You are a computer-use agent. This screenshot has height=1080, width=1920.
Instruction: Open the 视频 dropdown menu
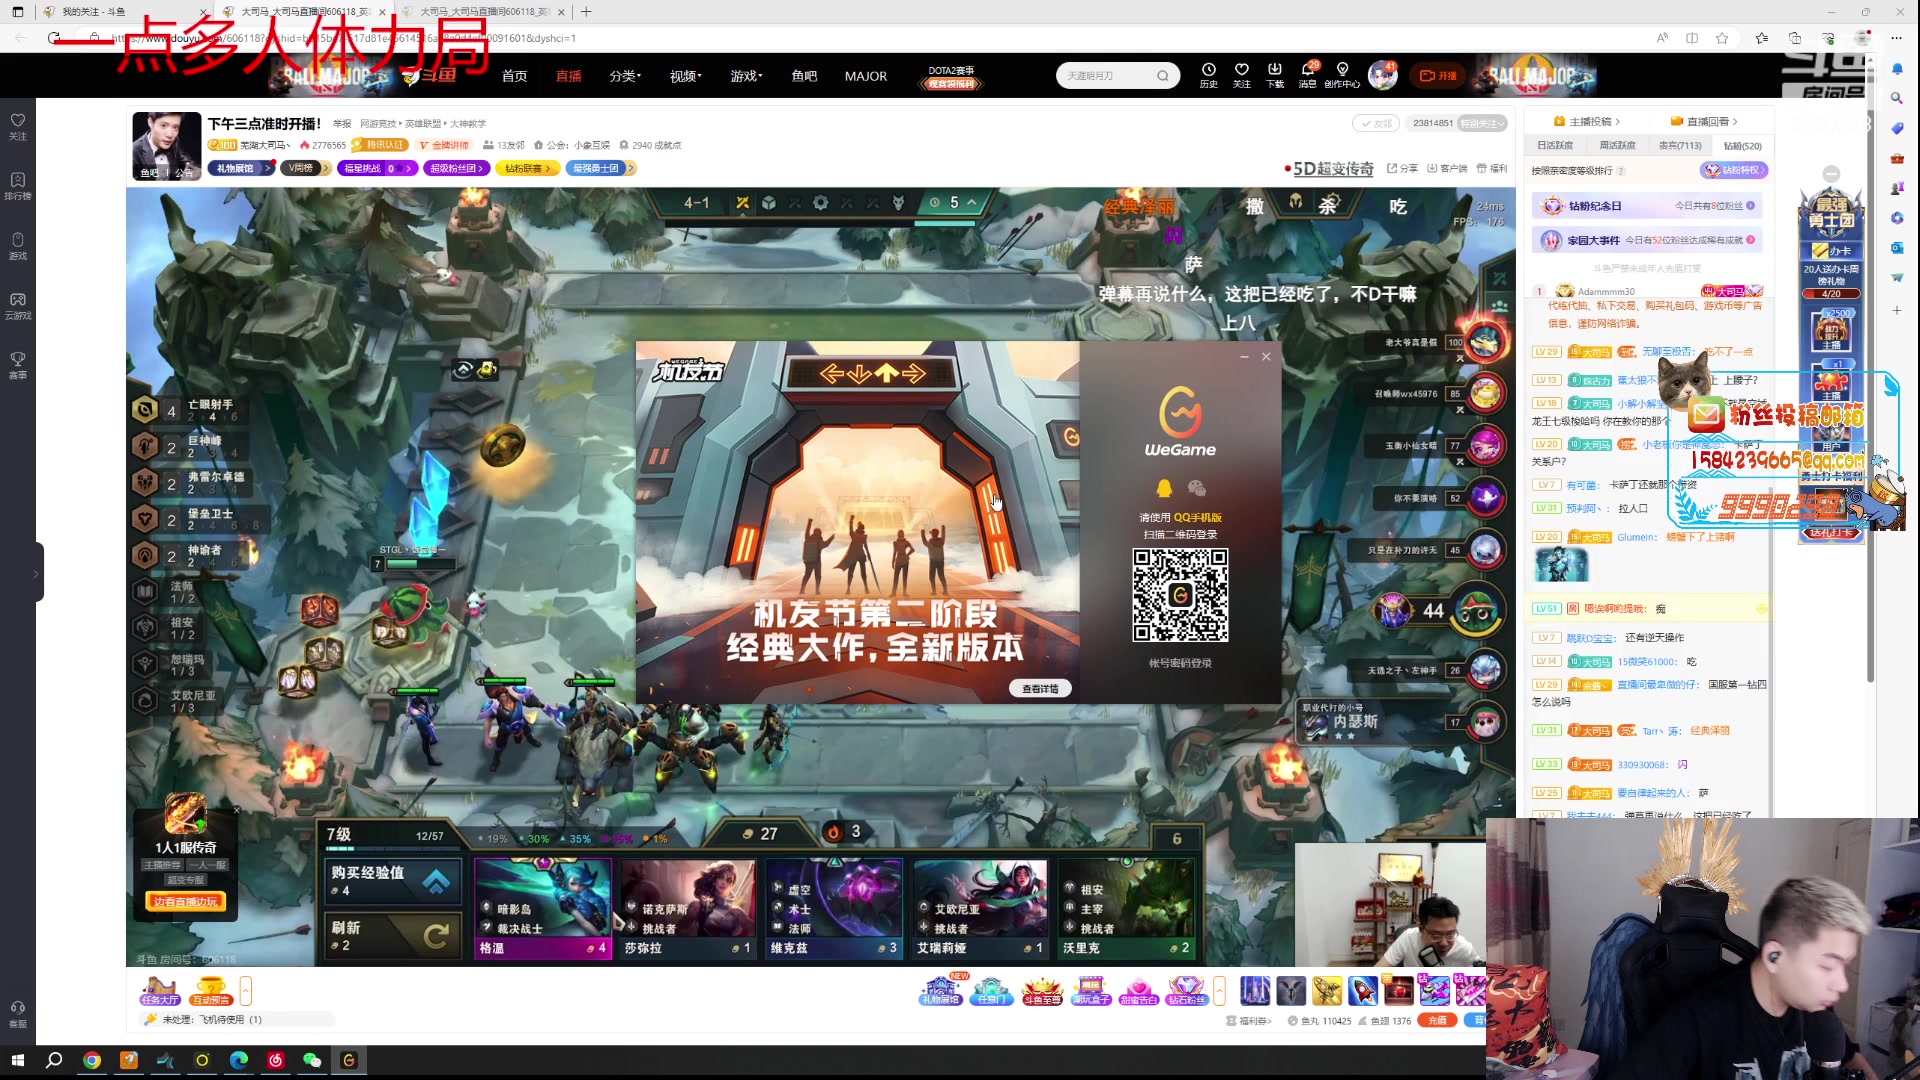point(685,76)
